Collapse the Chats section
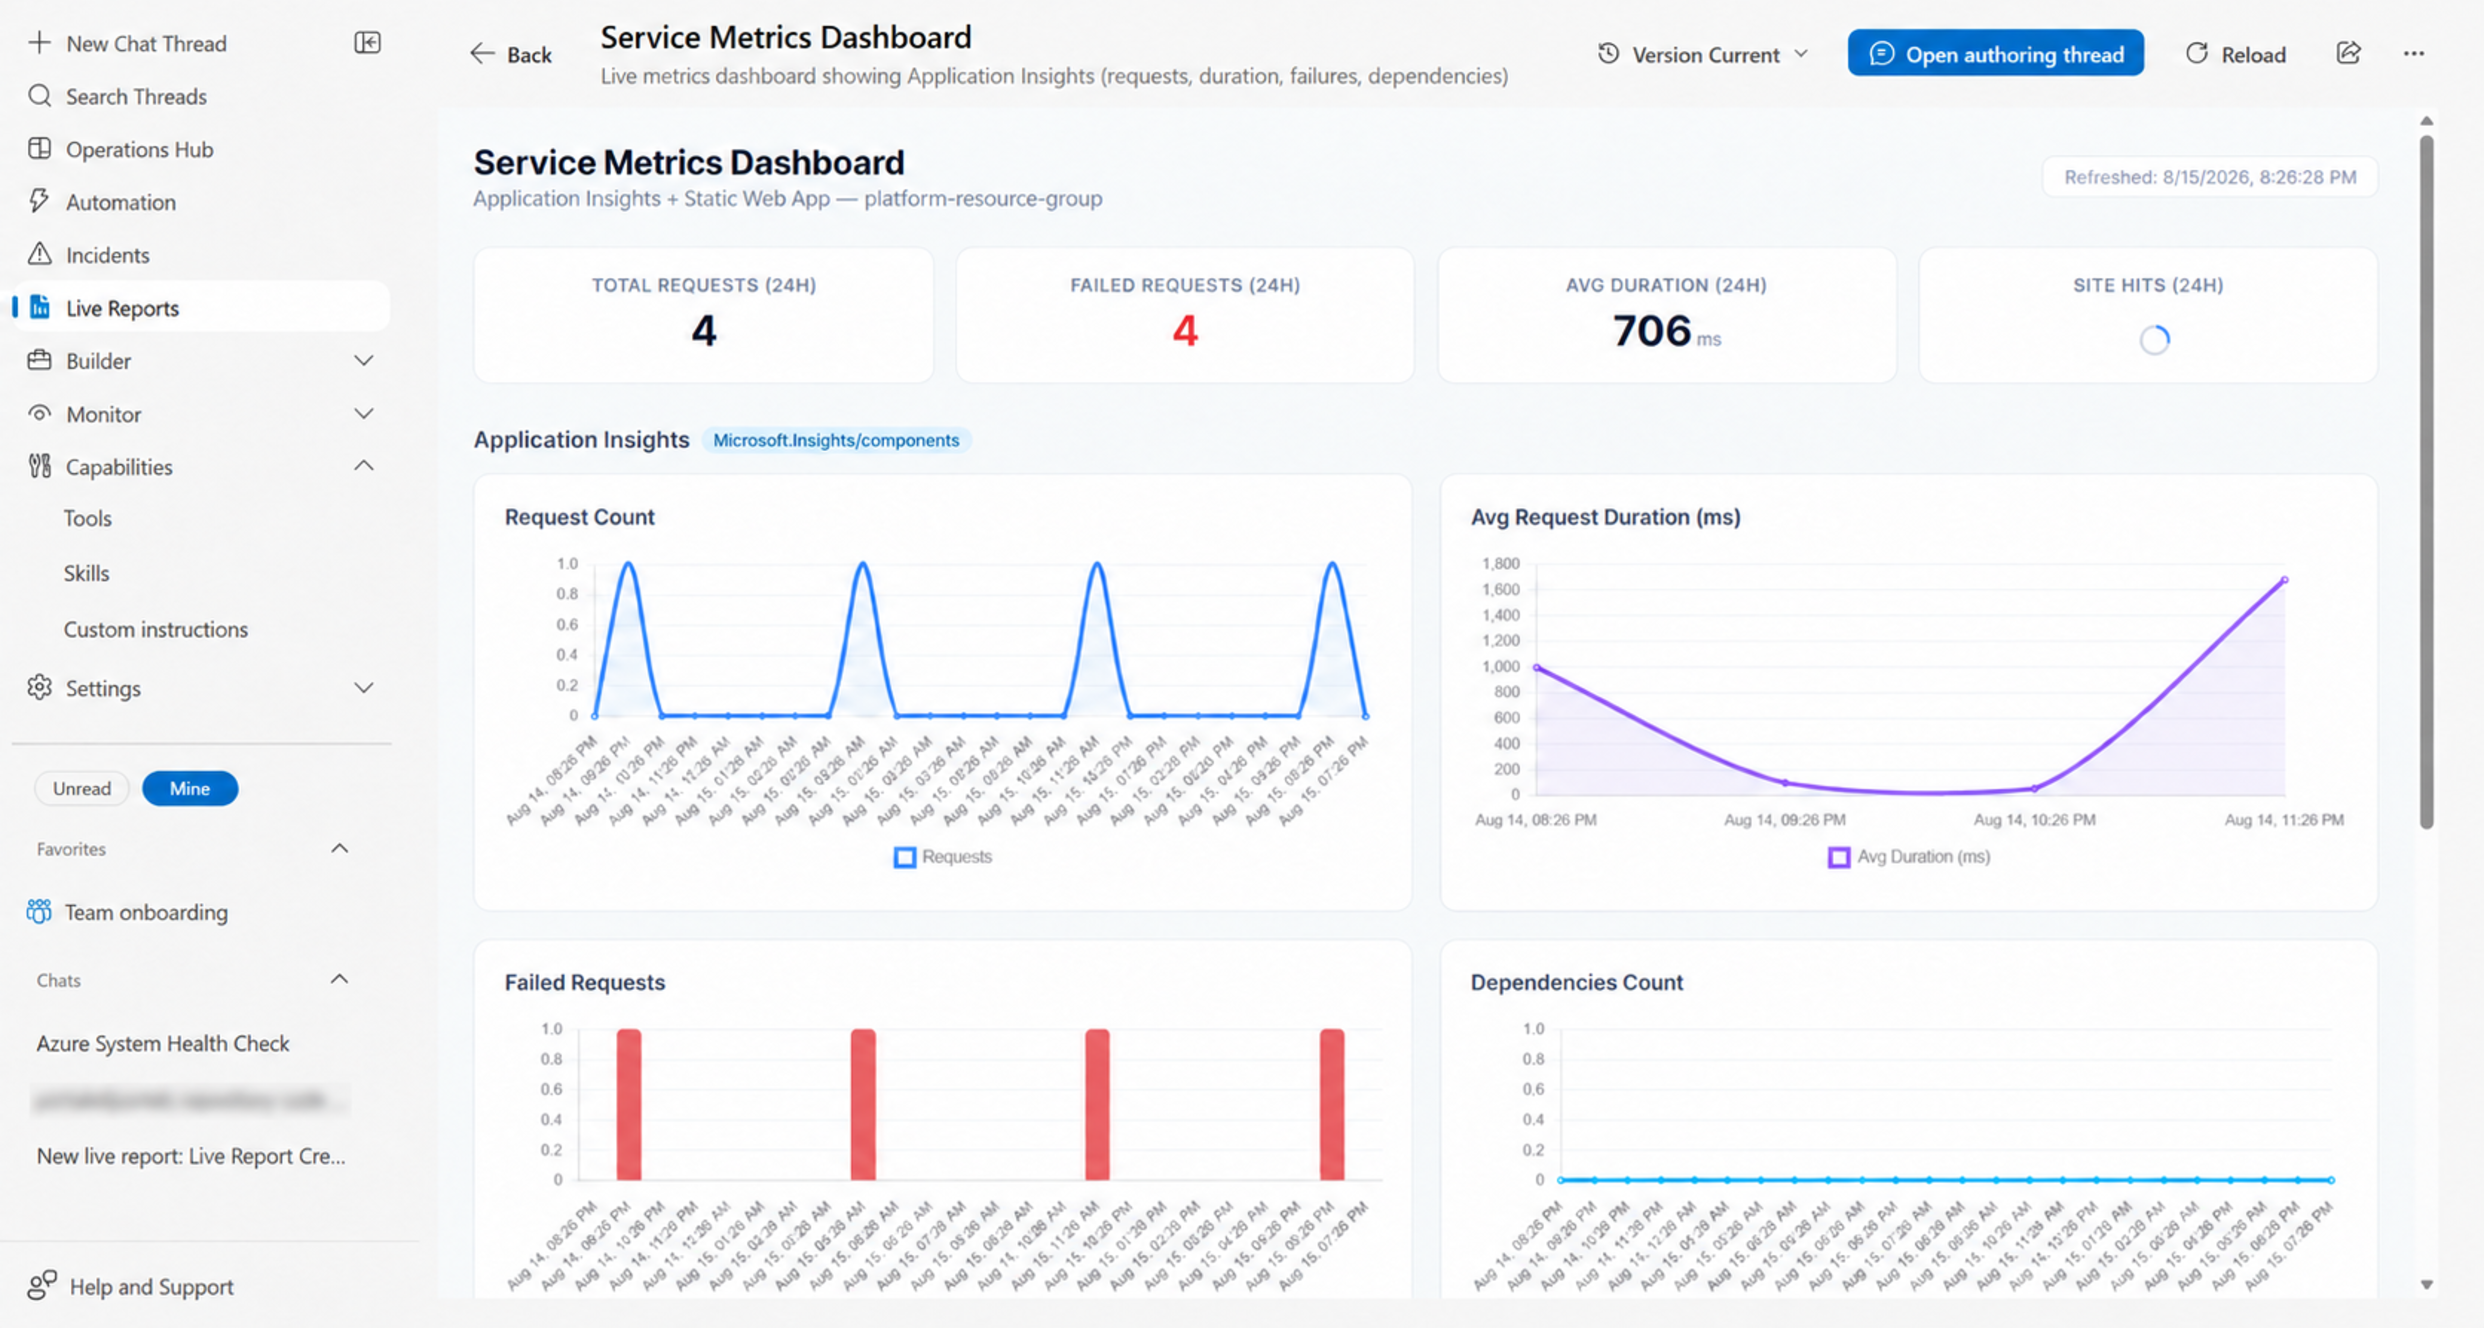Image resolution: width=2484 pixels, height=1328 pixels. pyautogui.click(x=340, y=980)
